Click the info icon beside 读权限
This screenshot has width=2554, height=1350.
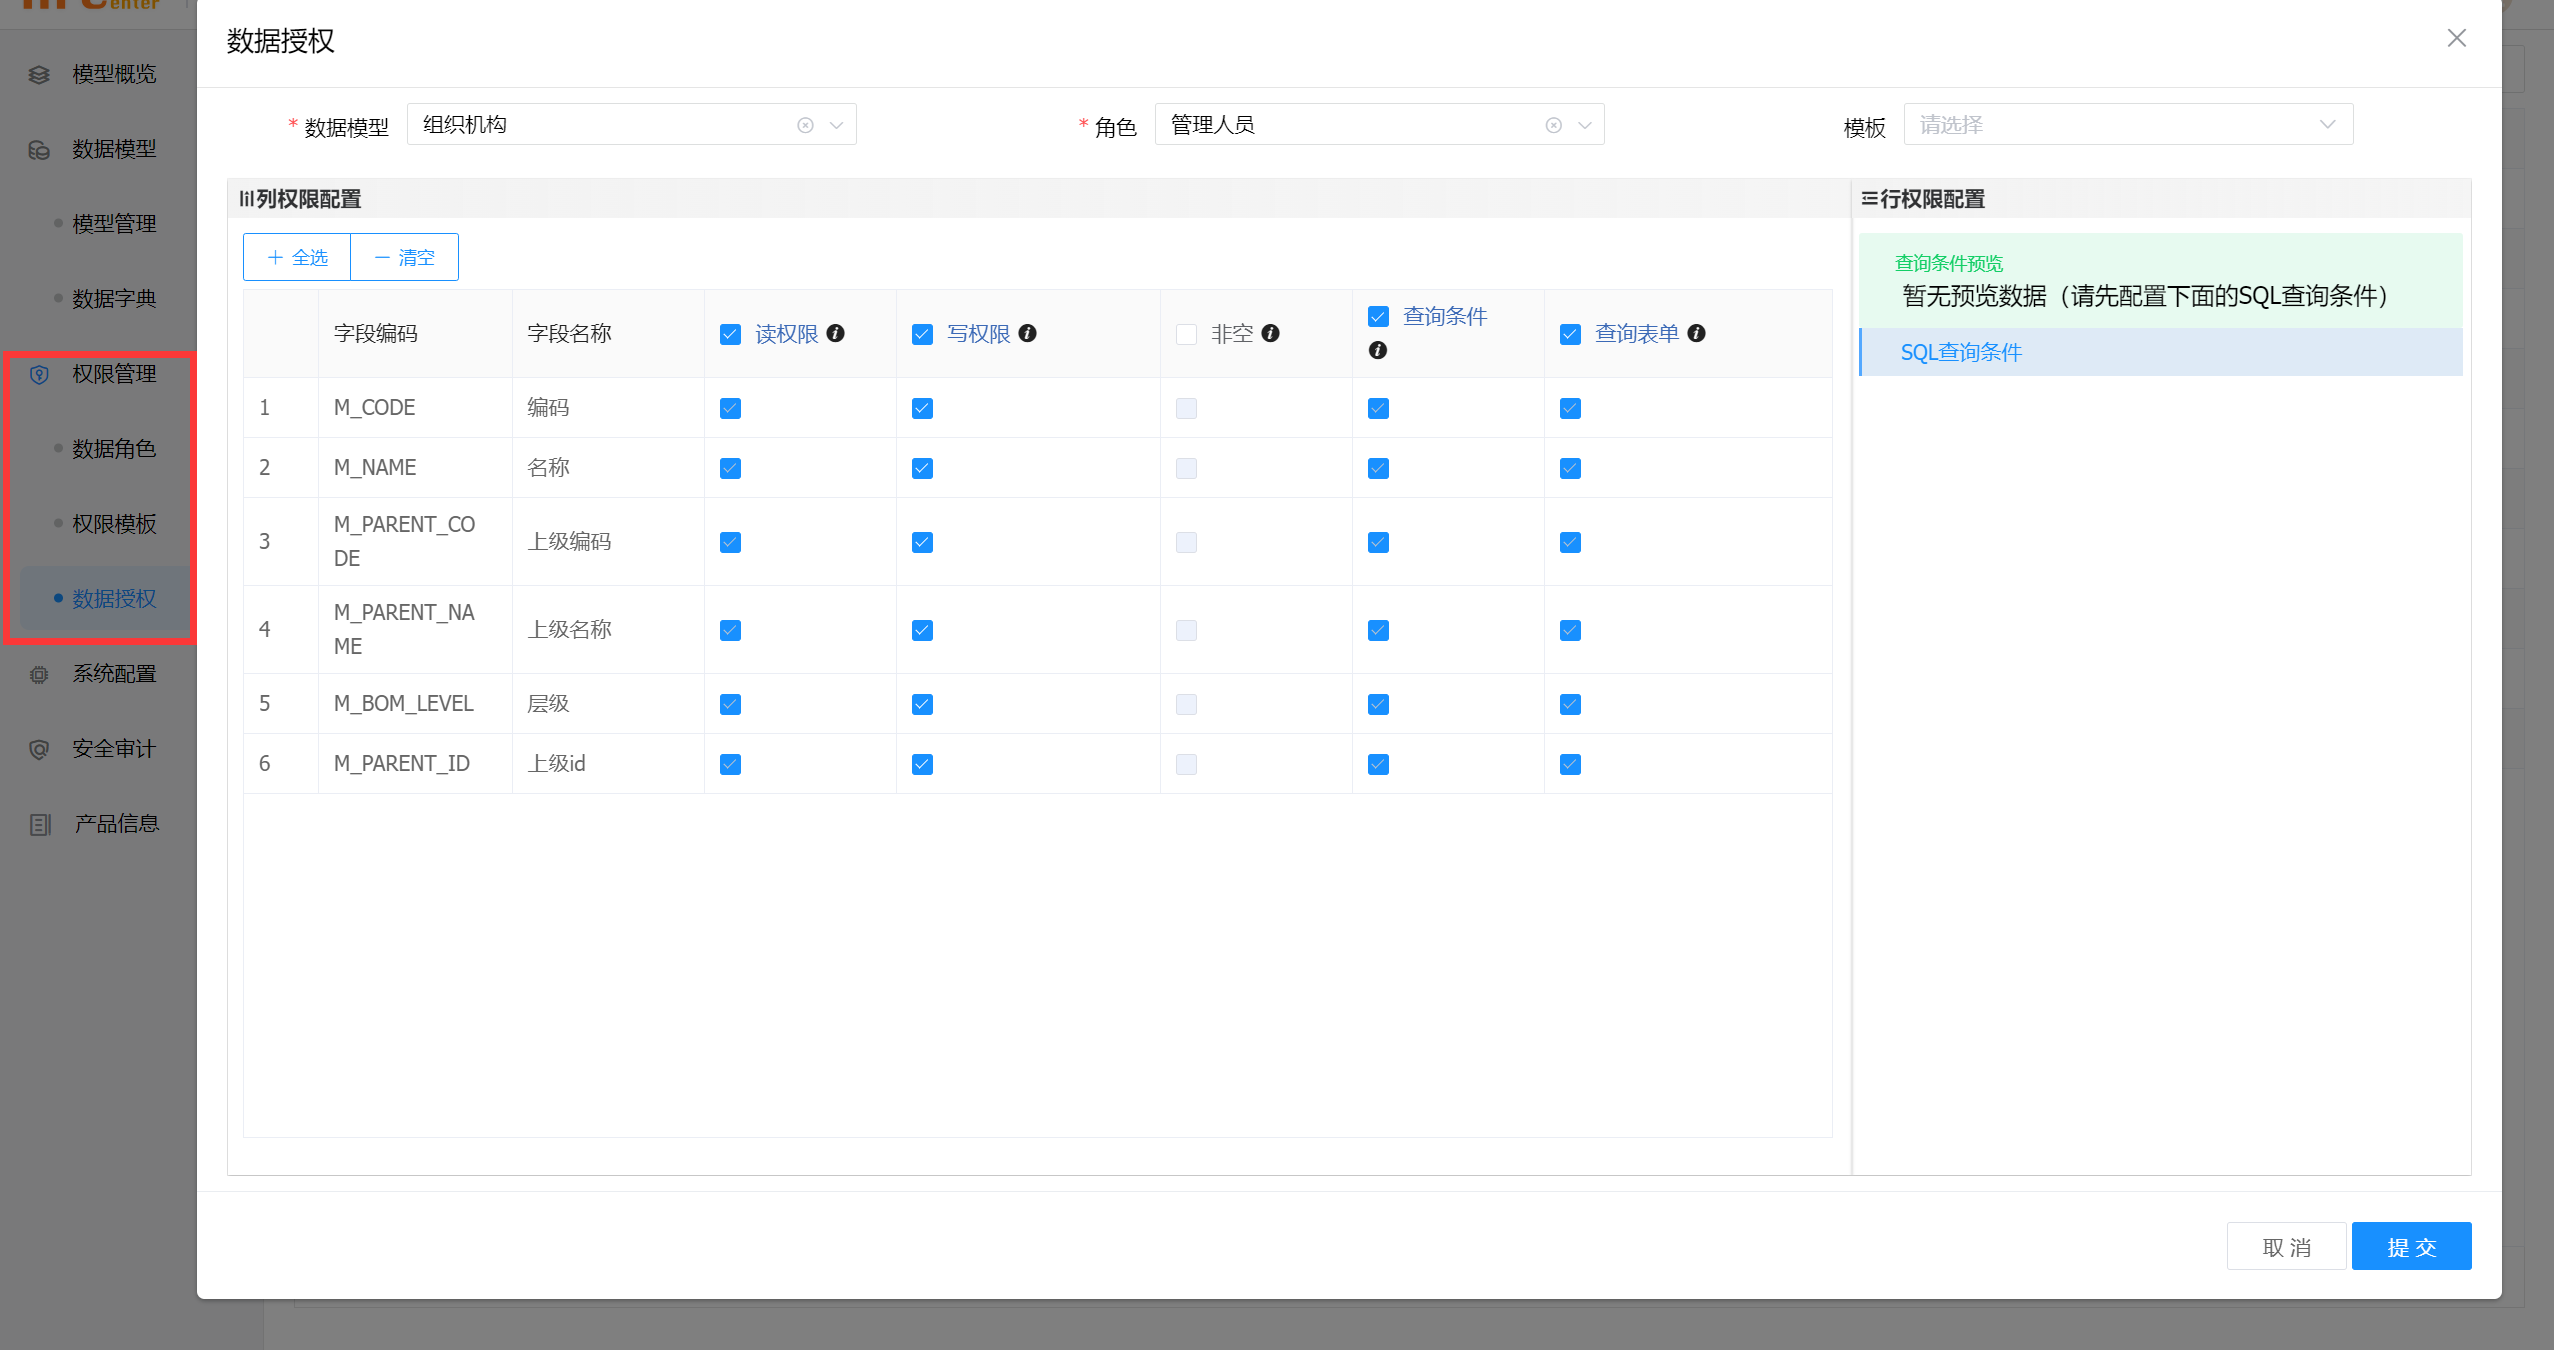coord(836,333)
